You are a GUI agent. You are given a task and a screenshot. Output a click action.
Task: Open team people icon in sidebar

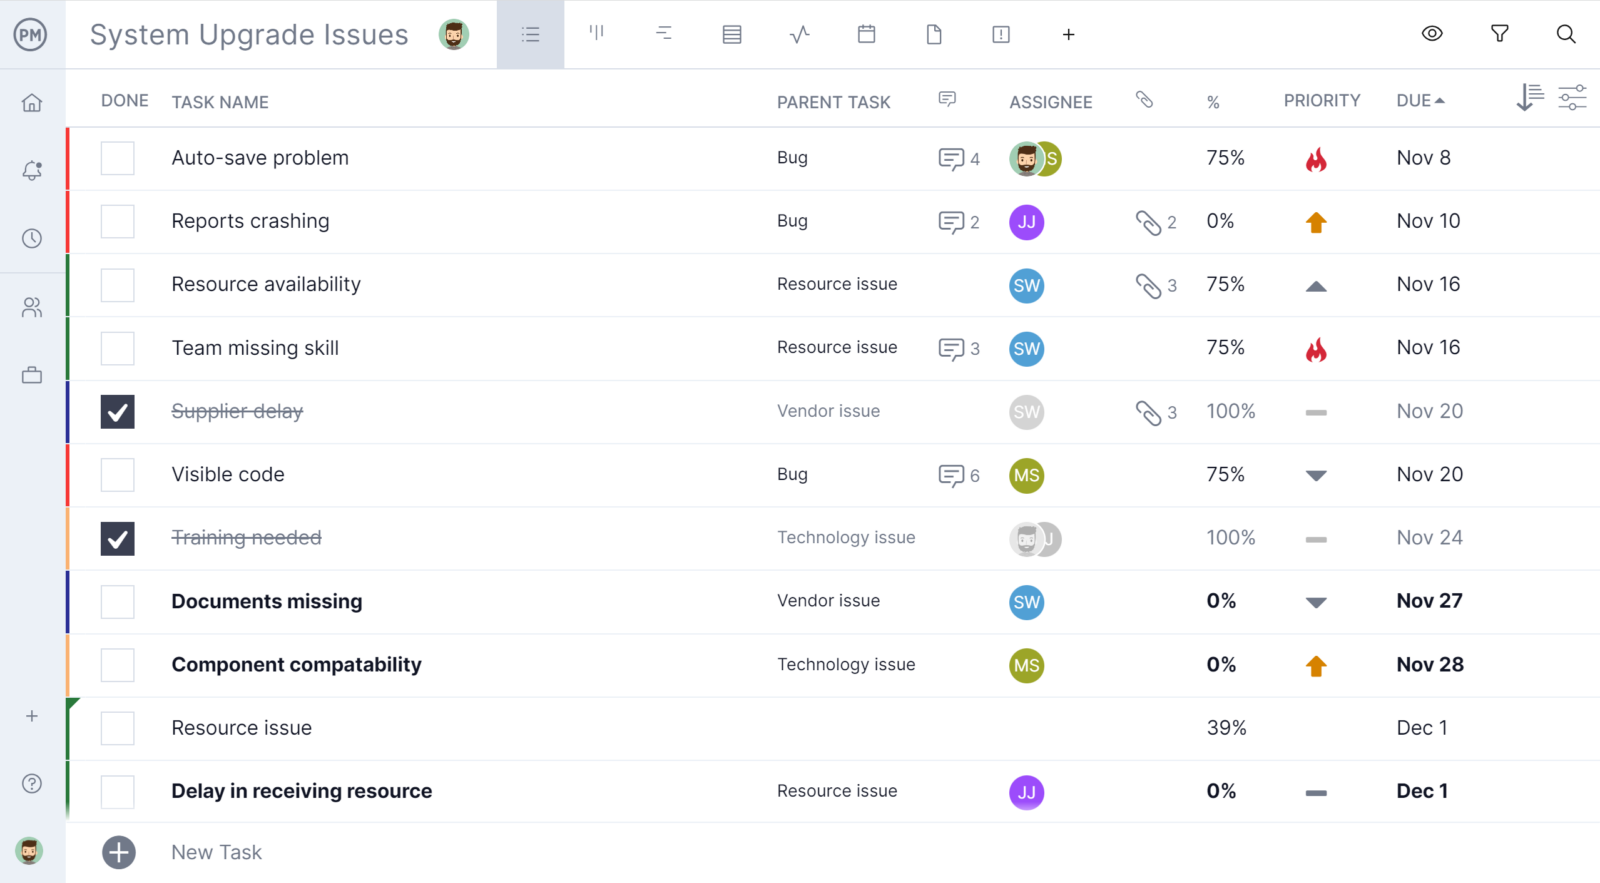[32, 307]
